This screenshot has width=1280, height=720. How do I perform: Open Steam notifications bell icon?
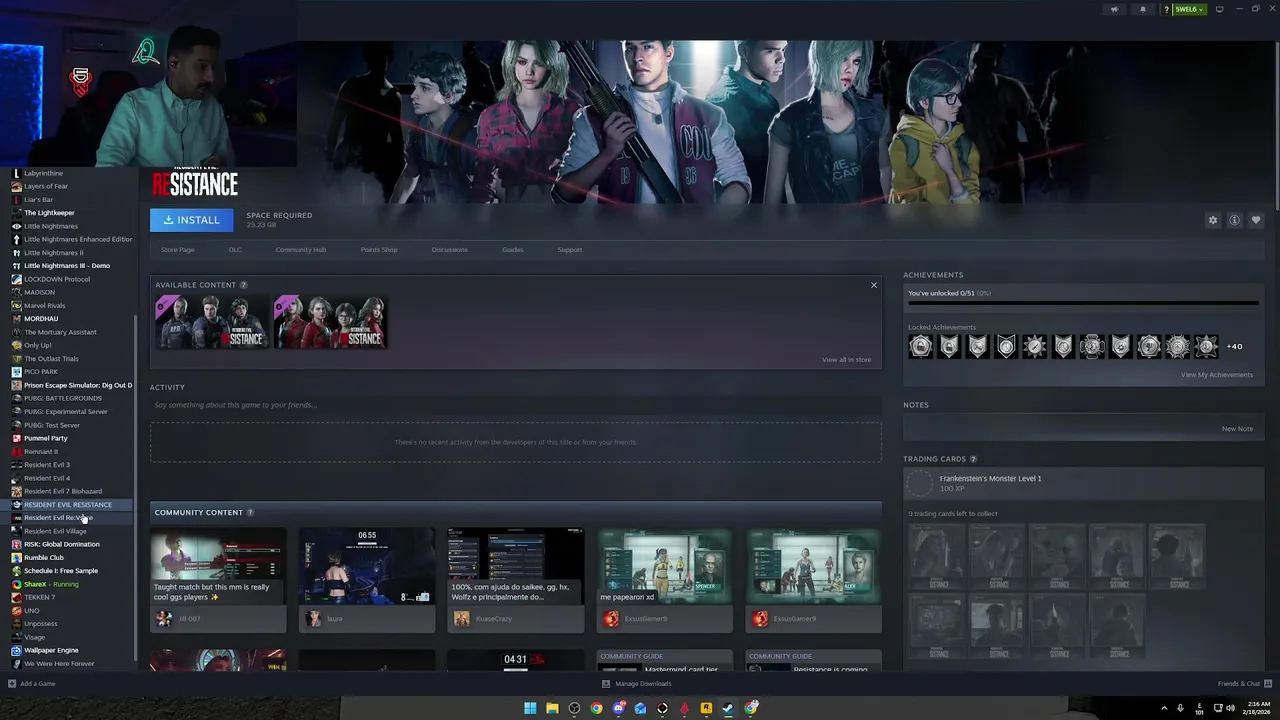(x=1143, y=9)
